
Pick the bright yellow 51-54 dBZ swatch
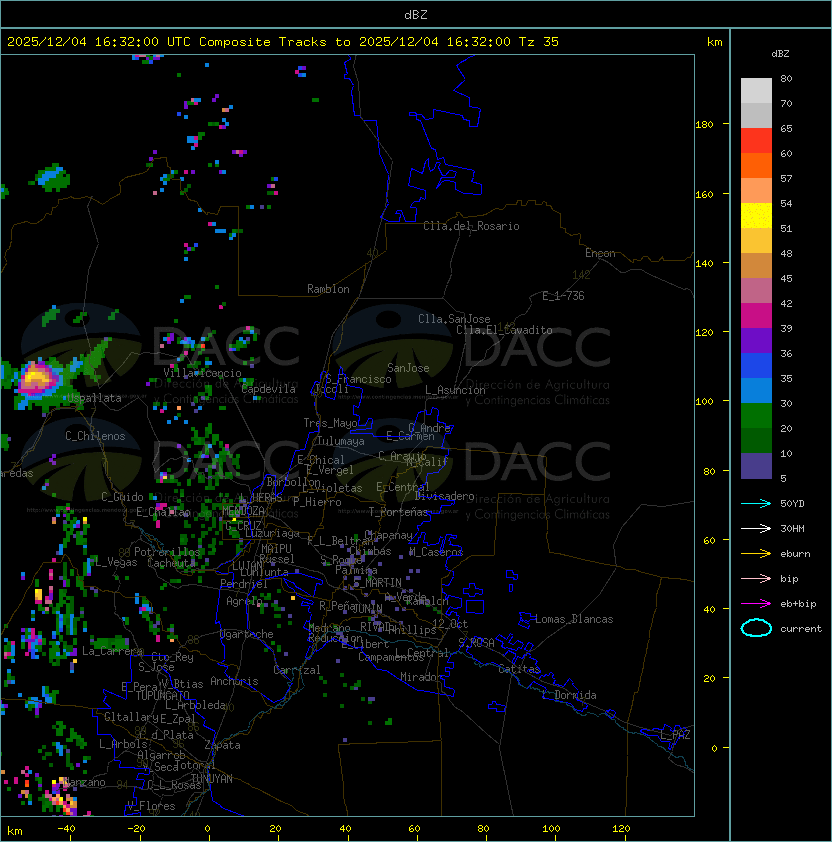(x=756, y=216)
